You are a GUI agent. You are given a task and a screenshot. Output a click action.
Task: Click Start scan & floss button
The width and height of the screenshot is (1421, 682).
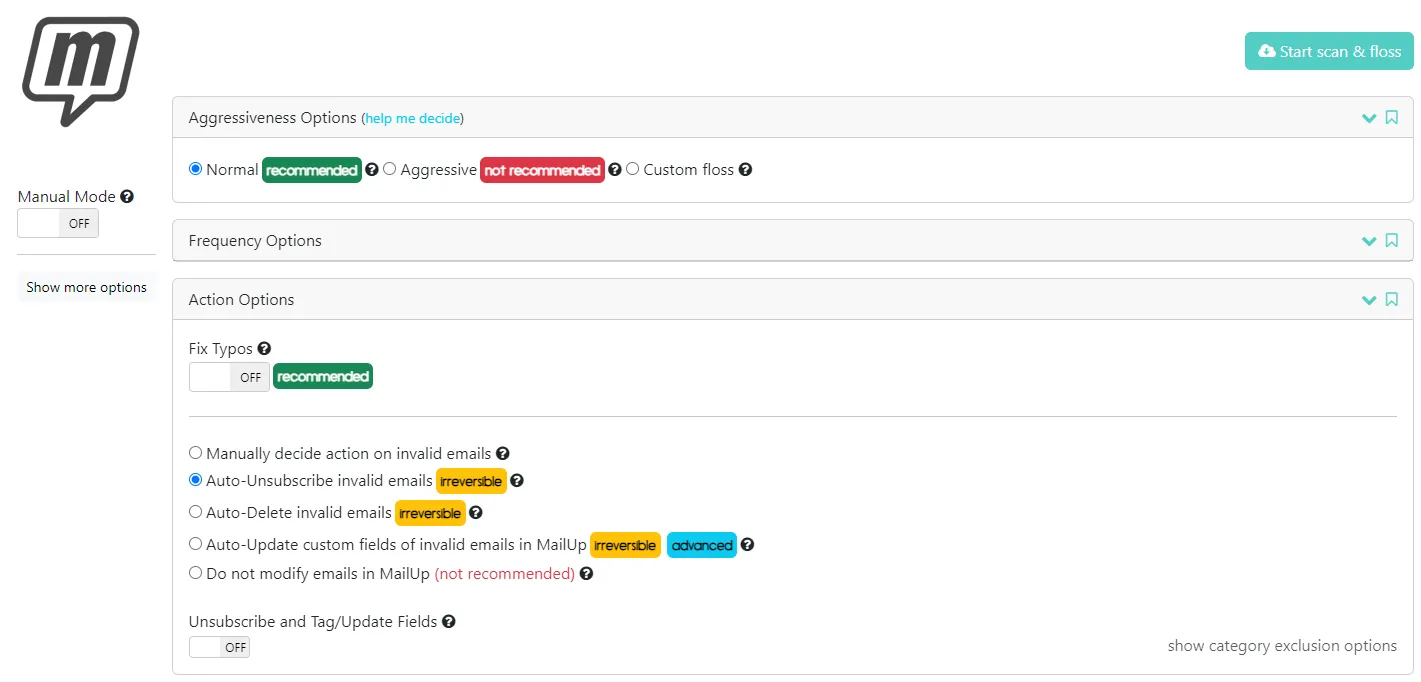[1329, 51]
